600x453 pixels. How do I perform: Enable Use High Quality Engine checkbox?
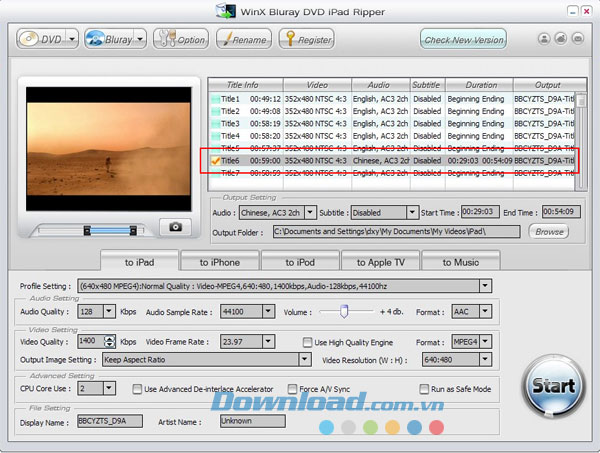pyautogui.click(x=307, y=342)
